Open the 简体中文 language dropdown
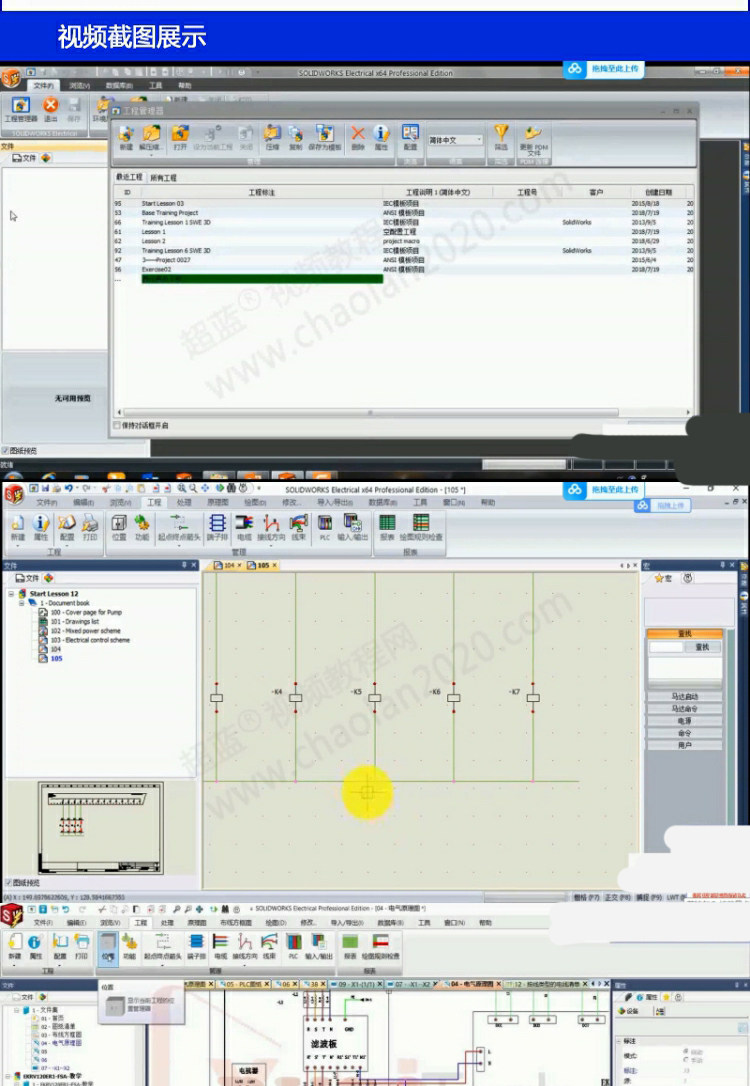The width and height of the screenshot is (750, 1086). (455, 140)
